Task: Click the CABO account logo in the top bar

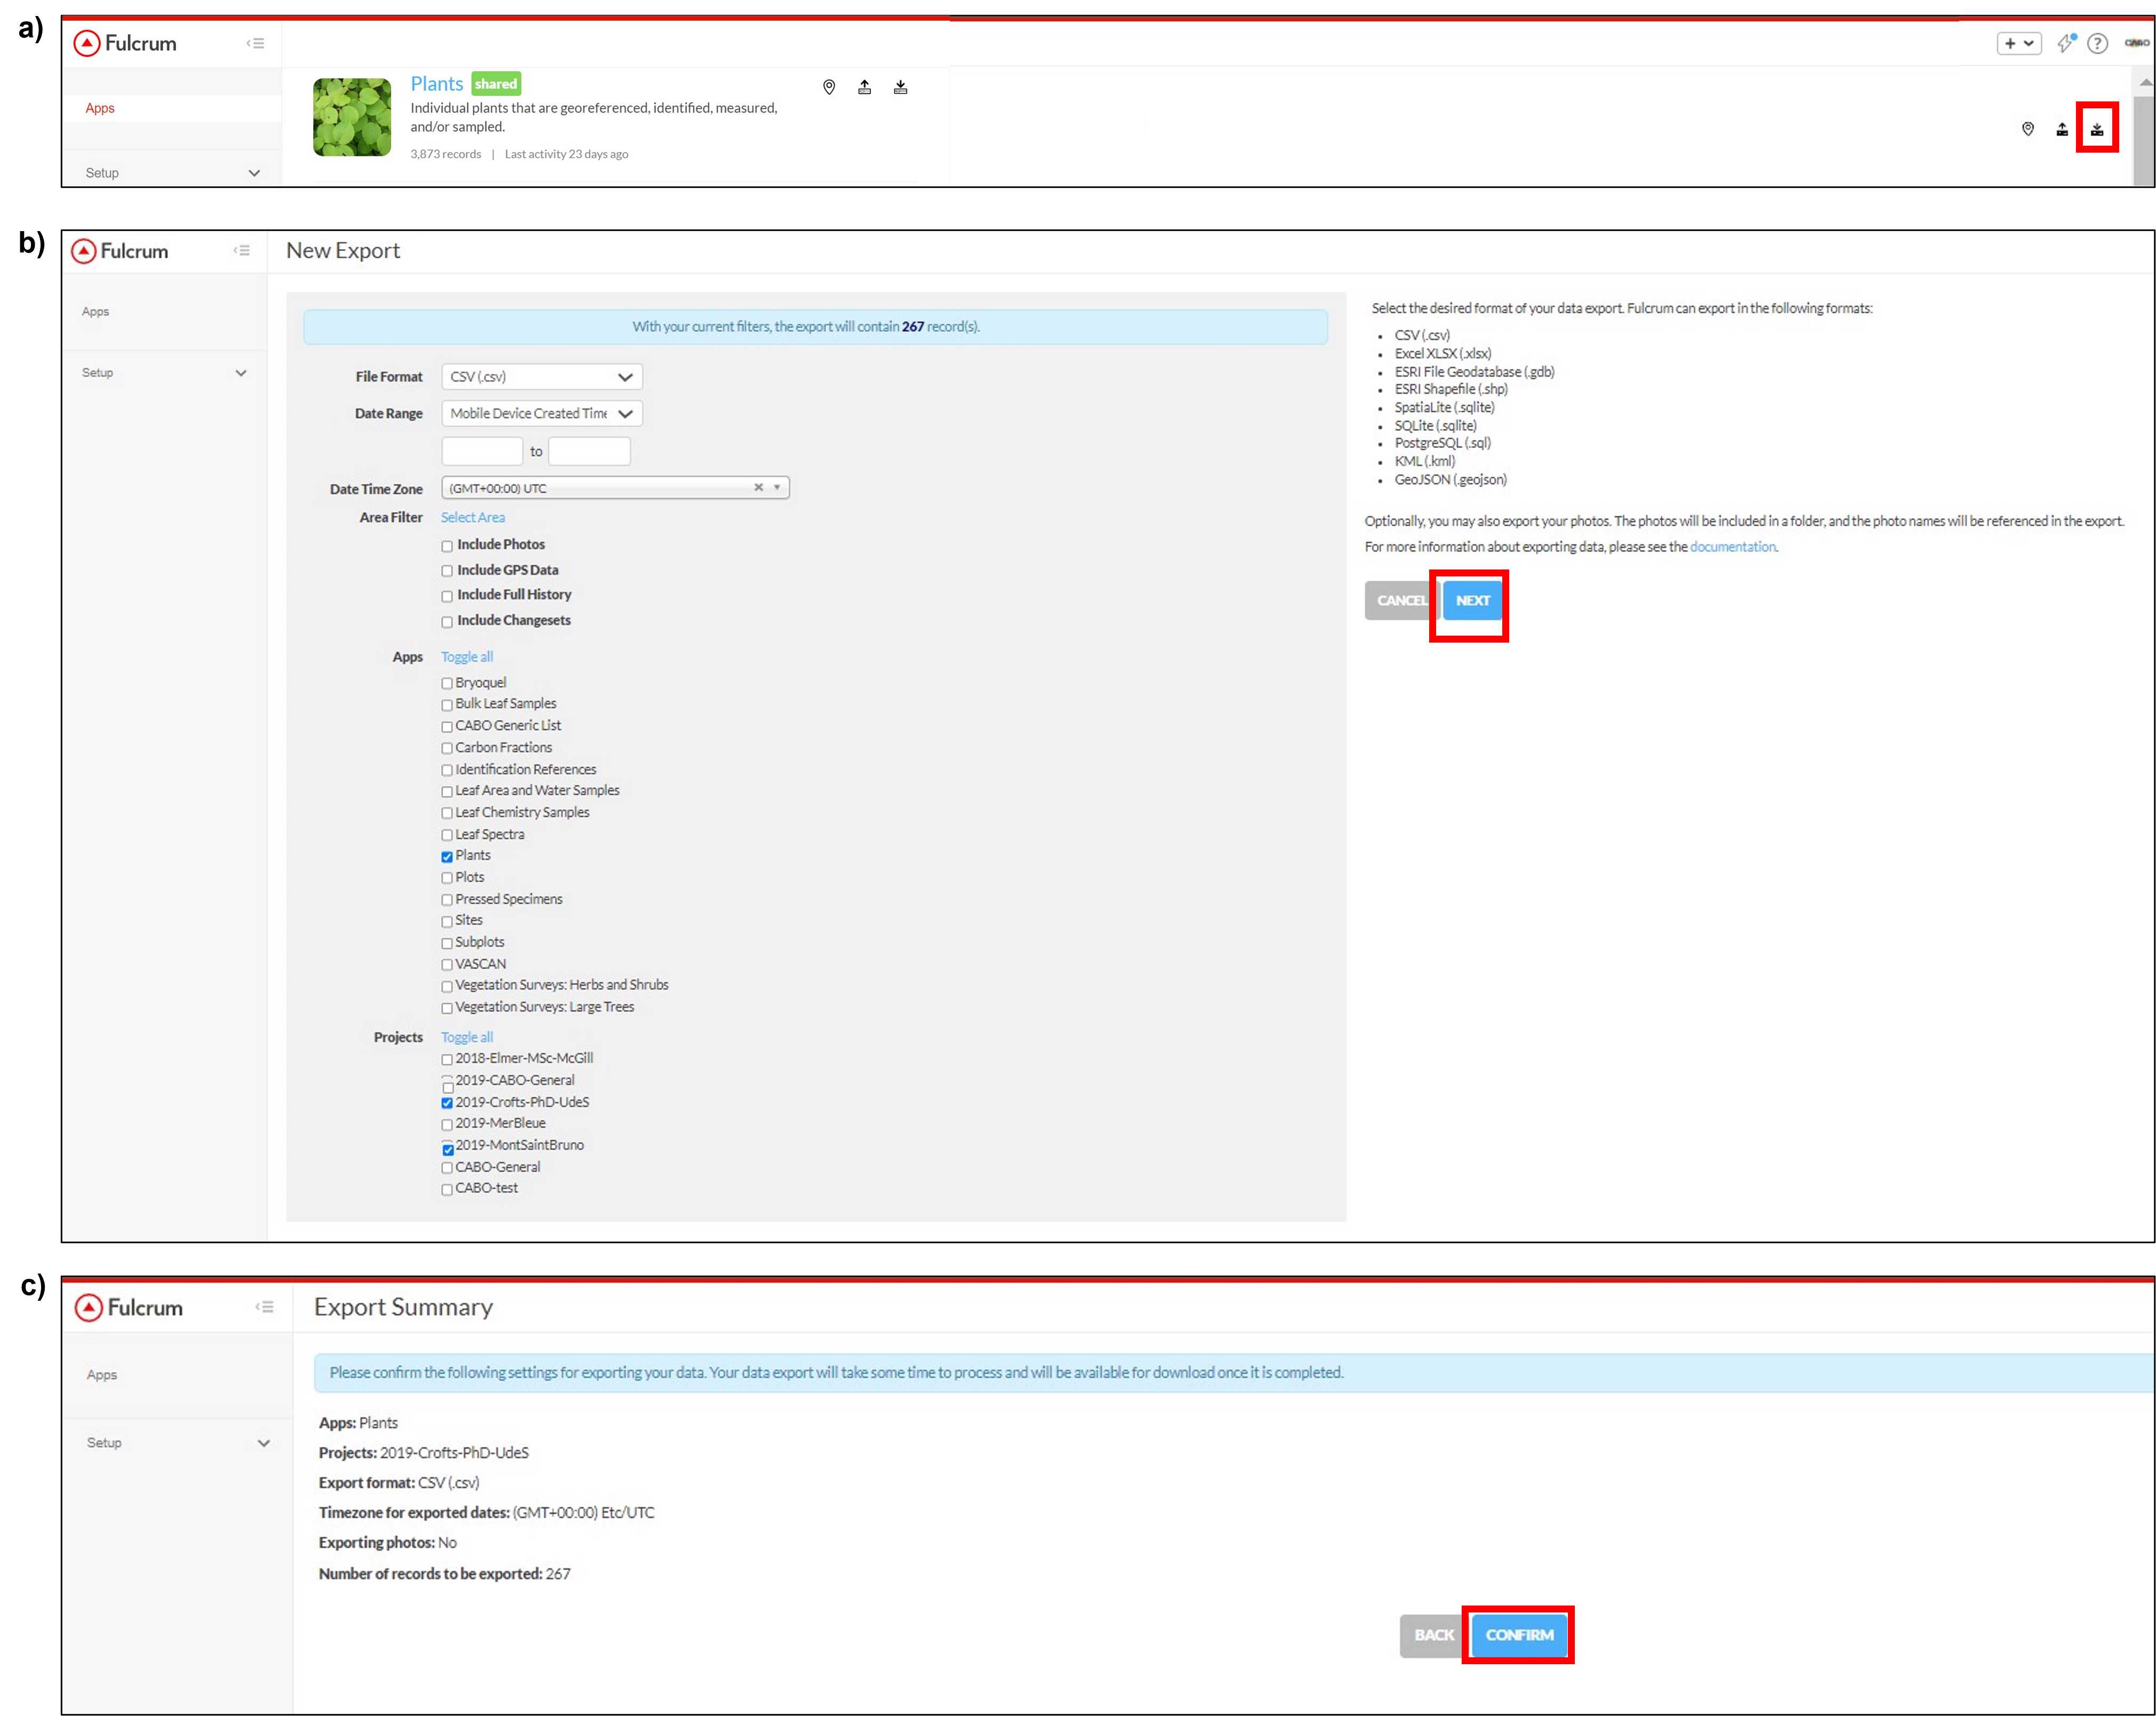Action: [x=2136, y=43]
